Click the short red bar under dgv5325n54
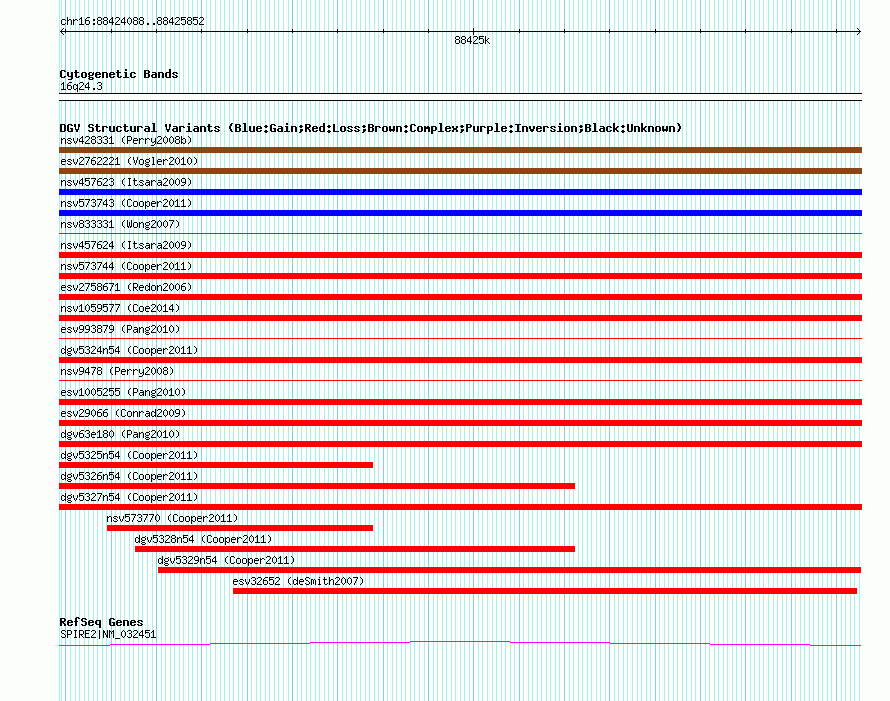Screen dimensions: 890x701 [x=216, y=465]
